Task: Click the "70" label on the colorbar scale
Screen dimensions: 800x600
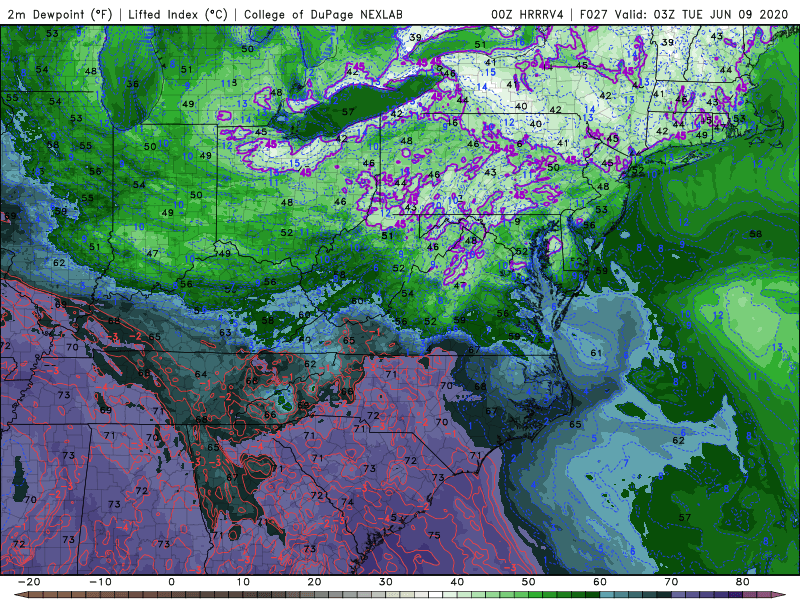Action: coord(671,582)
